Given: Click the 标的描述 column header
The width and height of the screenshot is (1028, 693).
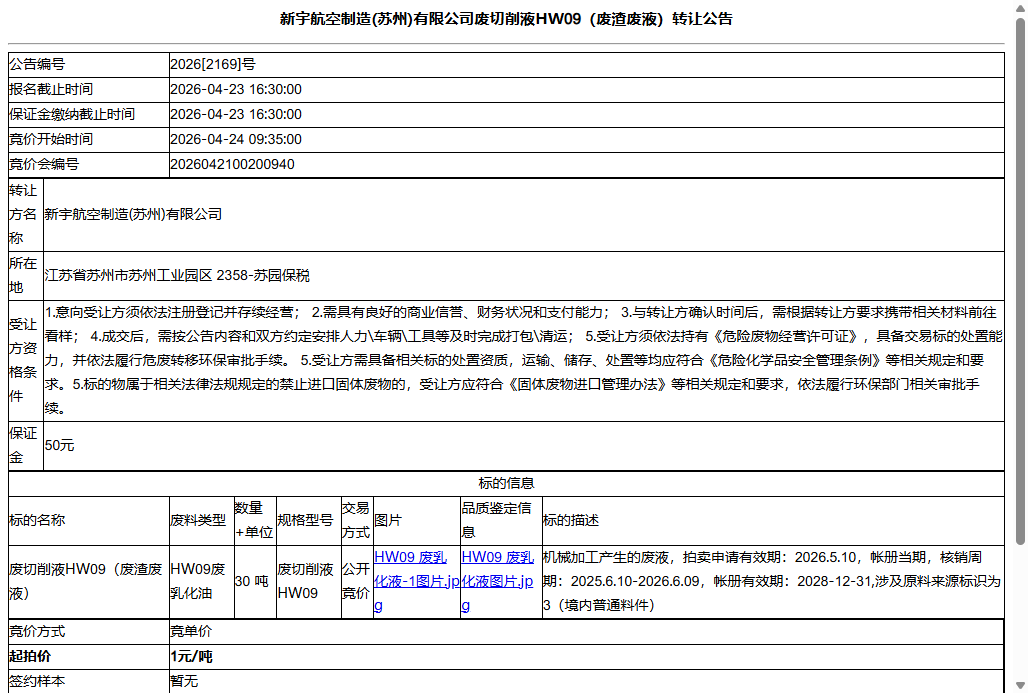Looking at the screenshot, I should (773, 521).
